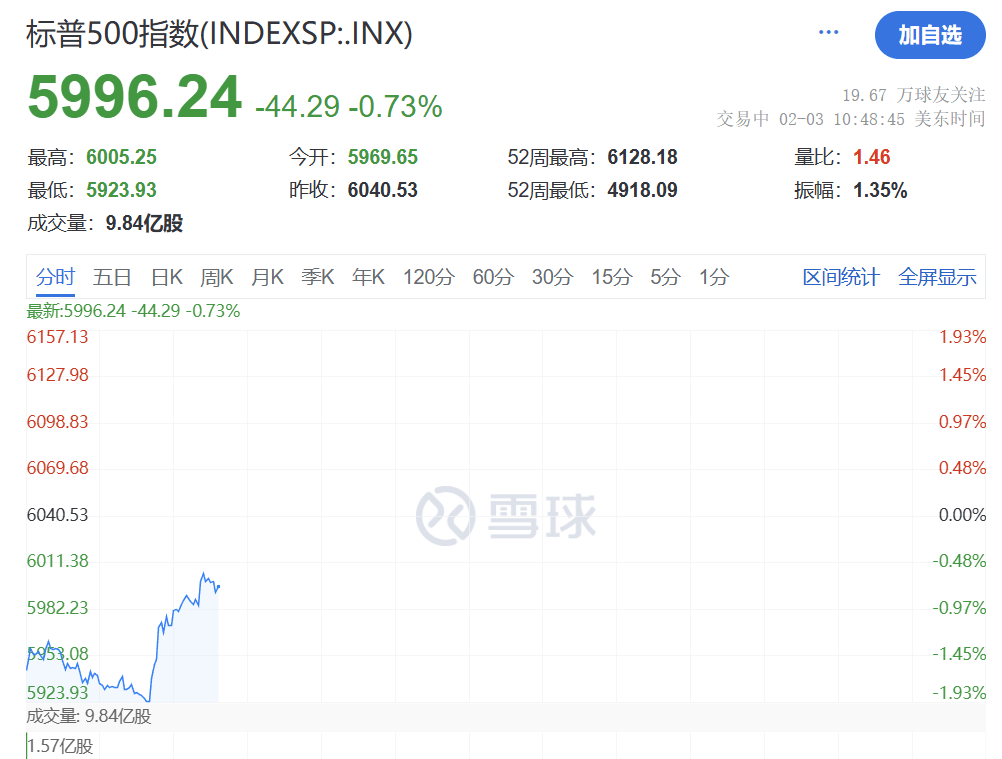The image size is (1002, 759).
Task: Click 全屏显示 to show fullscreen chart
Action: coord(937,277)
